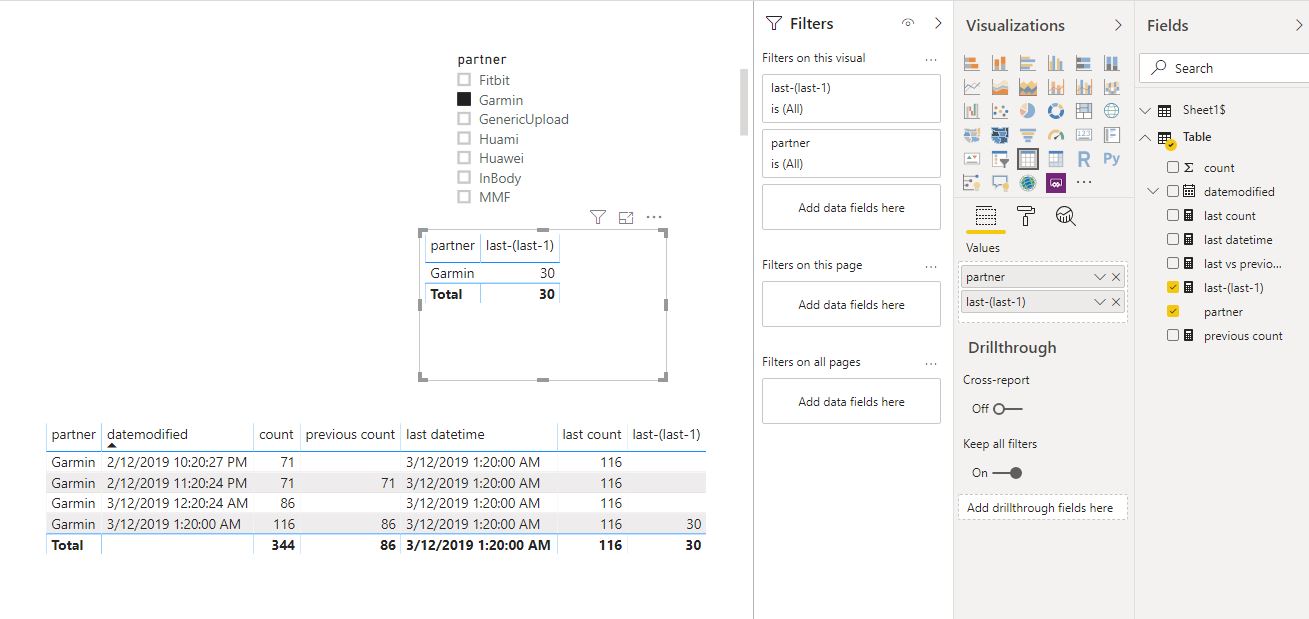Open Filters on this page options menu
Image resolution: width=1309 pixels, height=619 pixels.
[931, 266]
